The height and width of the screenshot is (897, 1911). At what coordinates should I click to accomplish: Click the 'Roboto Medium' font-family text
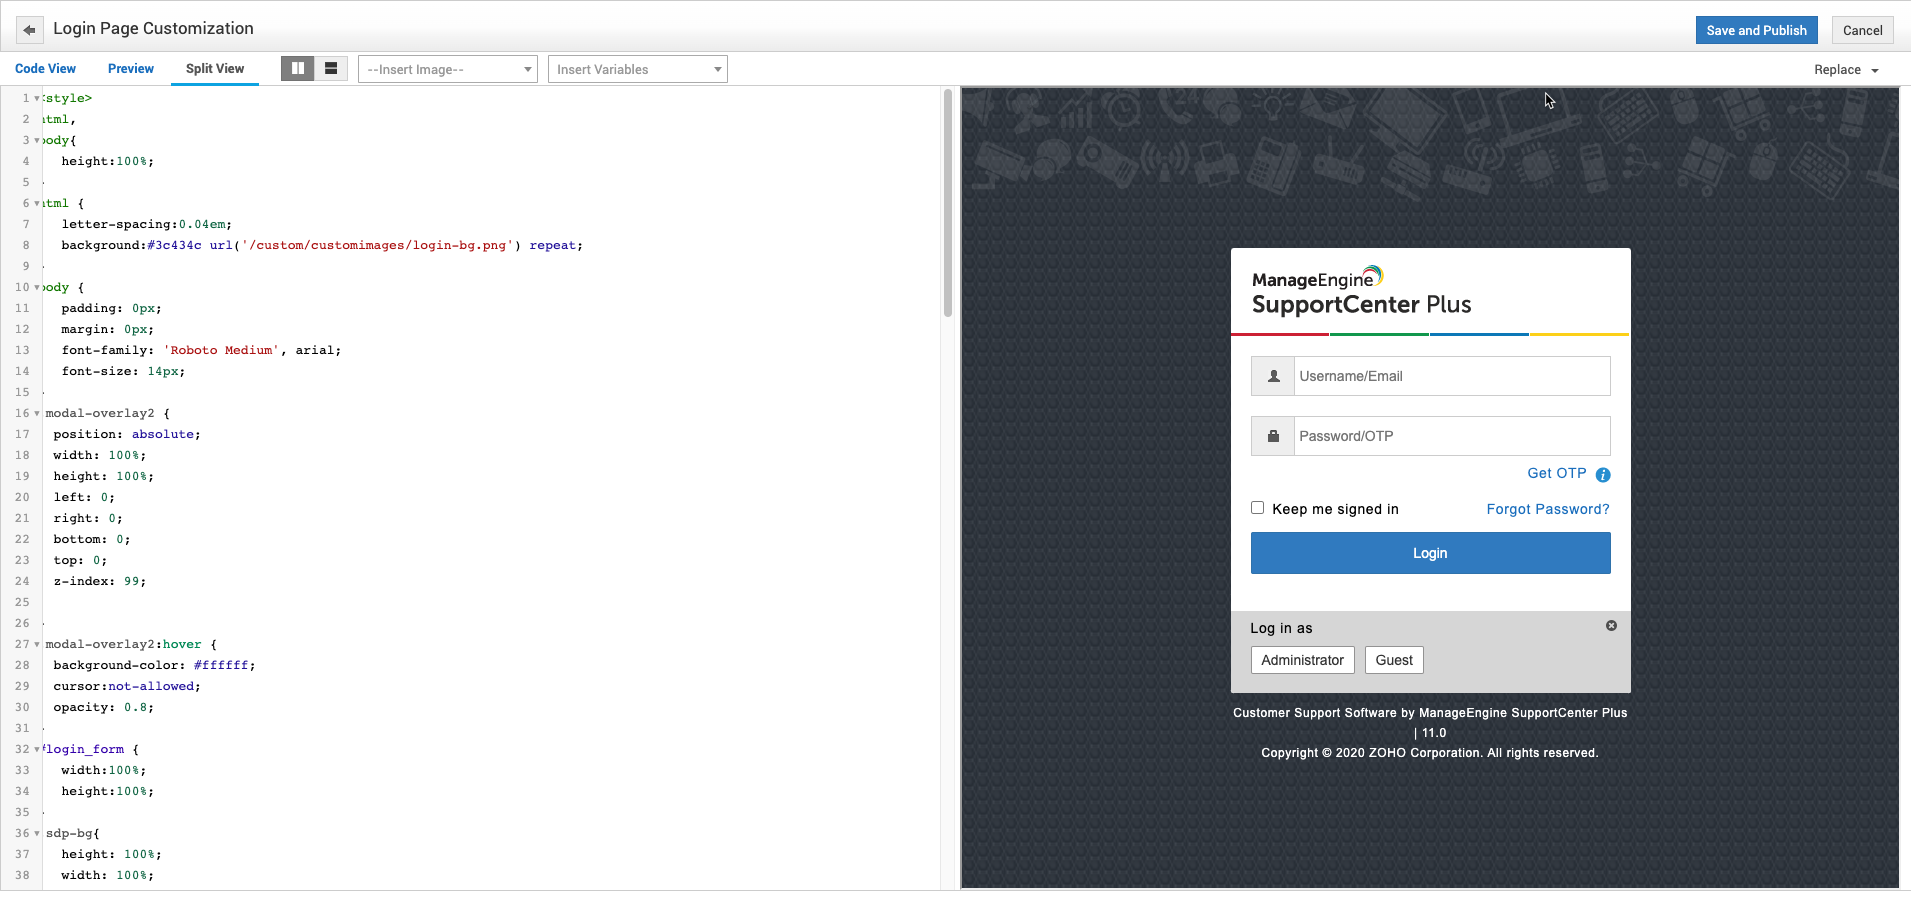tap(221, 350)
